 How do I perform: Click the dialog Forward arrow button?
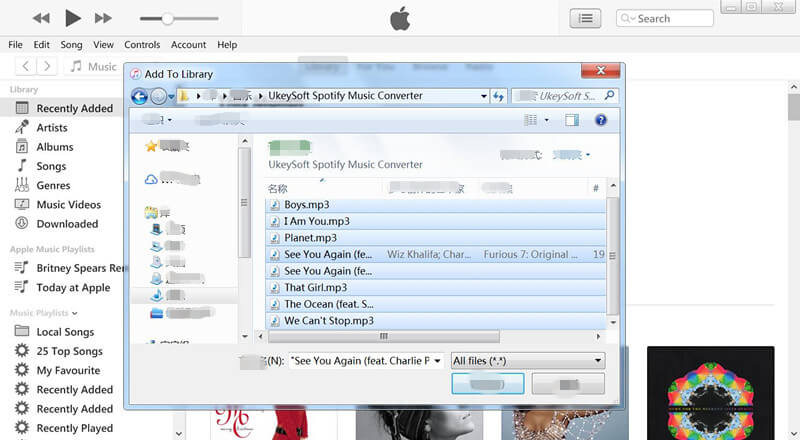coord(159,96)
